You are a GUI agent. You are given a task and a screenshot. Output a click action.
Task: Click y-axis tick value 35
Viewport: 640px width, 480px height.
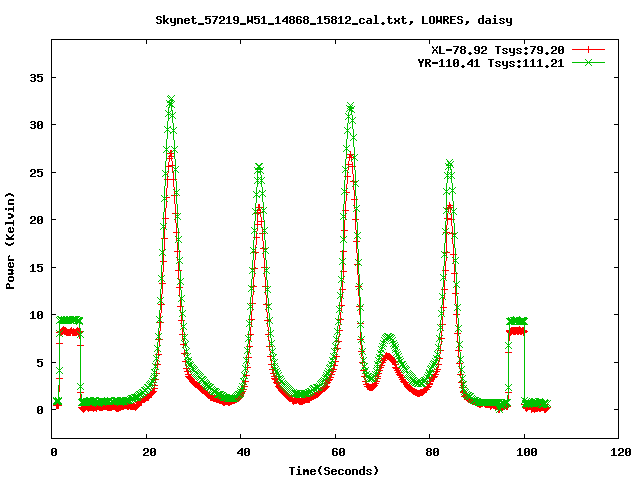pyautogui.click(x=36, y=78)
